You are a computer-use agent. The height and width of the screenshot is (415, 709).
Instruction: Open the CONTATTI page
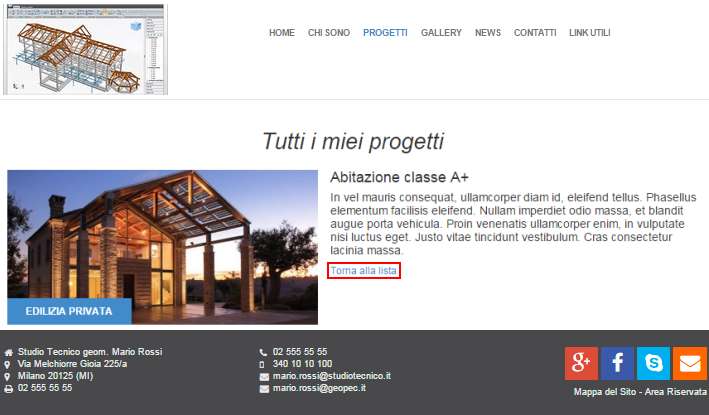(535, 33)
